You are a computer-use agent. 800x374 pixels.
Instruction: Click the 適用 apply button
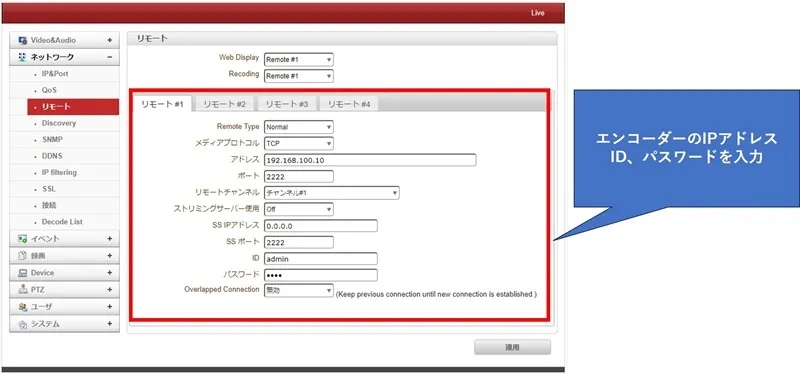click(512, 347)
